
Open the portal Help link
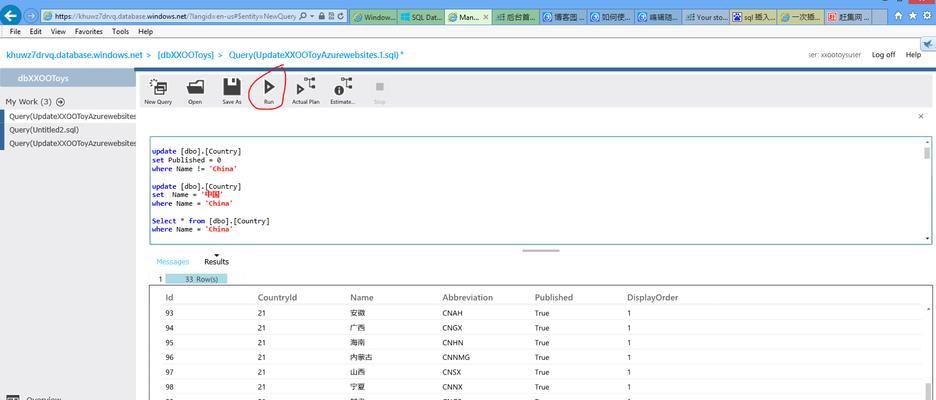pos(913,54)
